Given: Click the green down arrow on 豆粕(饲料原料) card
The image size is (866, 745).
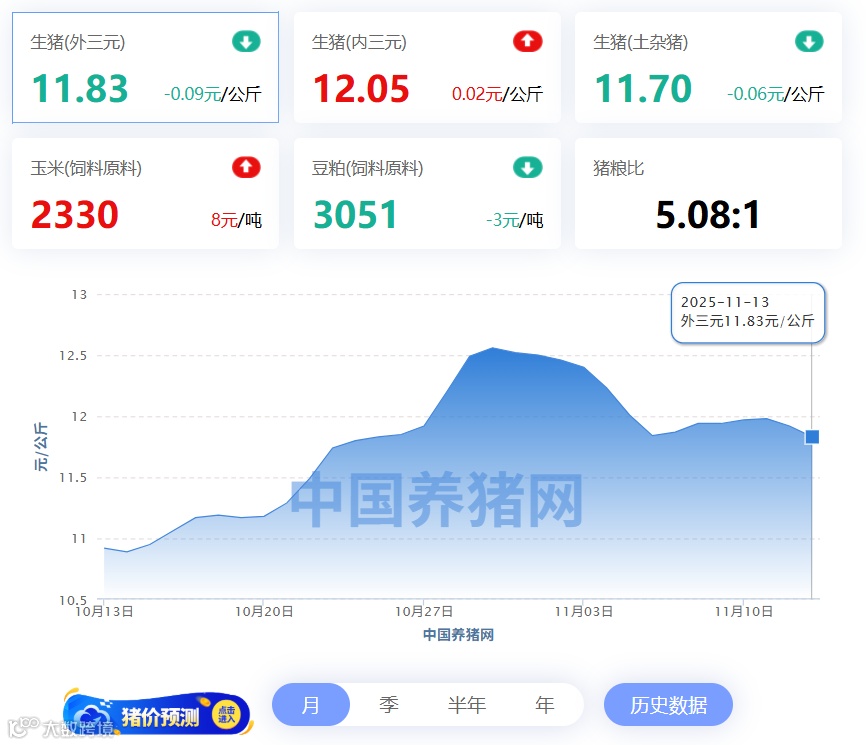Looking at the screenshot, I should click(527, 167).
